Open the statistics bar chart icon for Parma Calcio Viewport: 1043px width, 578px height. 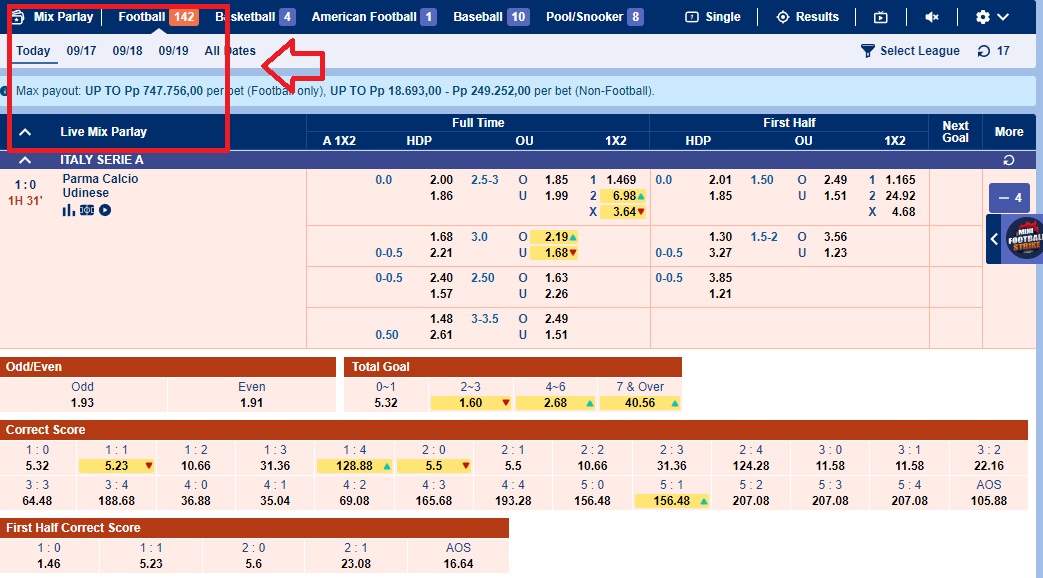point(68,210)
